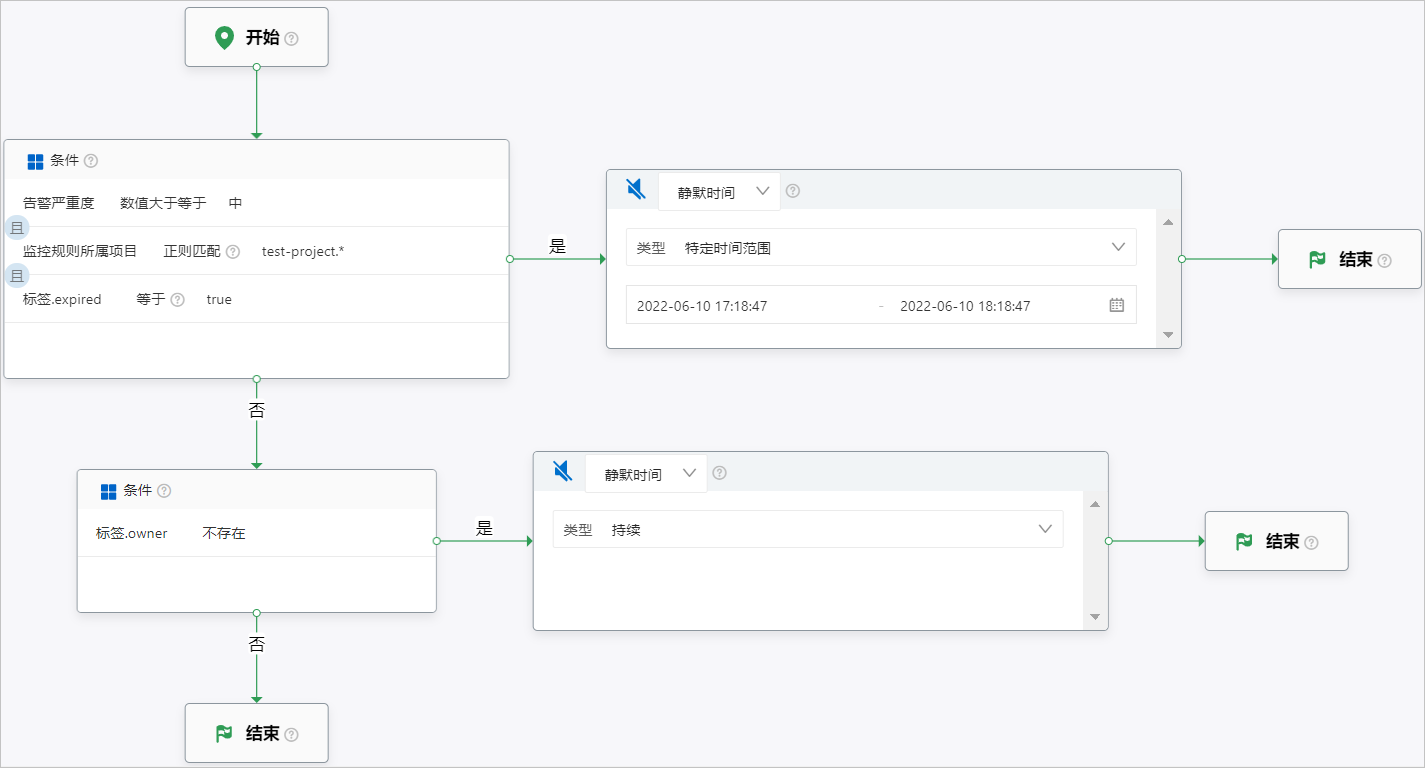The height and width of the screenshot is (768, 1425).
Task: Click 是 label on lower condition branch
Action: point(485,528)
